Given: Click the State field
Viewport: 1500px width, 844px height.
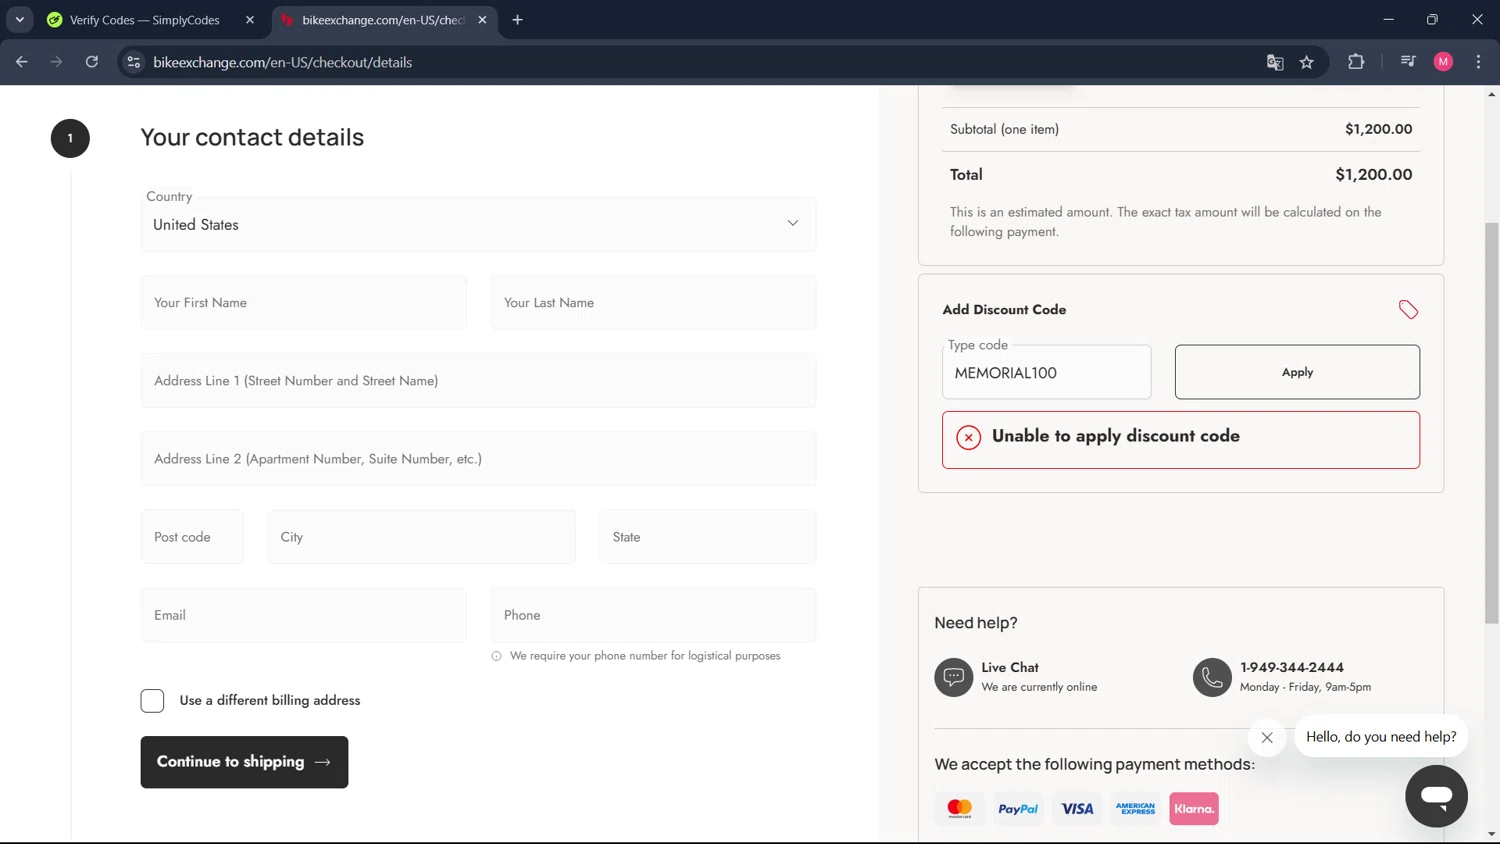Looking at the screenshot, I should 707,537.
